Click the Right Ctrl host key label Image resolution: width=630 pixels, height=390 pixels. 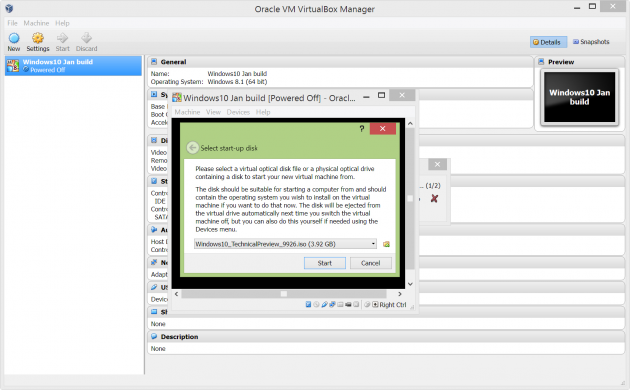(x=393, y=305)
